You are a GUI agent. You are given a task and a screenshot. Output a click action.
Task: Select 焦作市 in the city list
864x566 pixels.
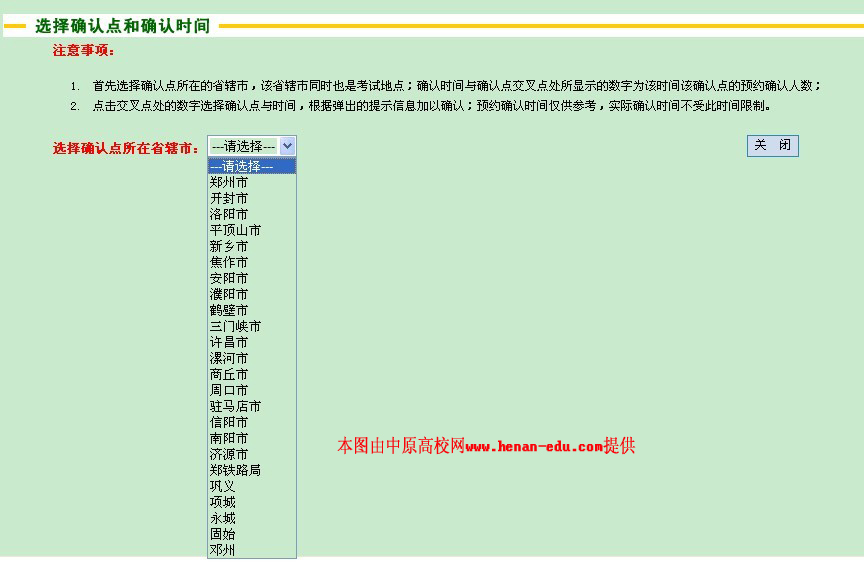point(229,263)
